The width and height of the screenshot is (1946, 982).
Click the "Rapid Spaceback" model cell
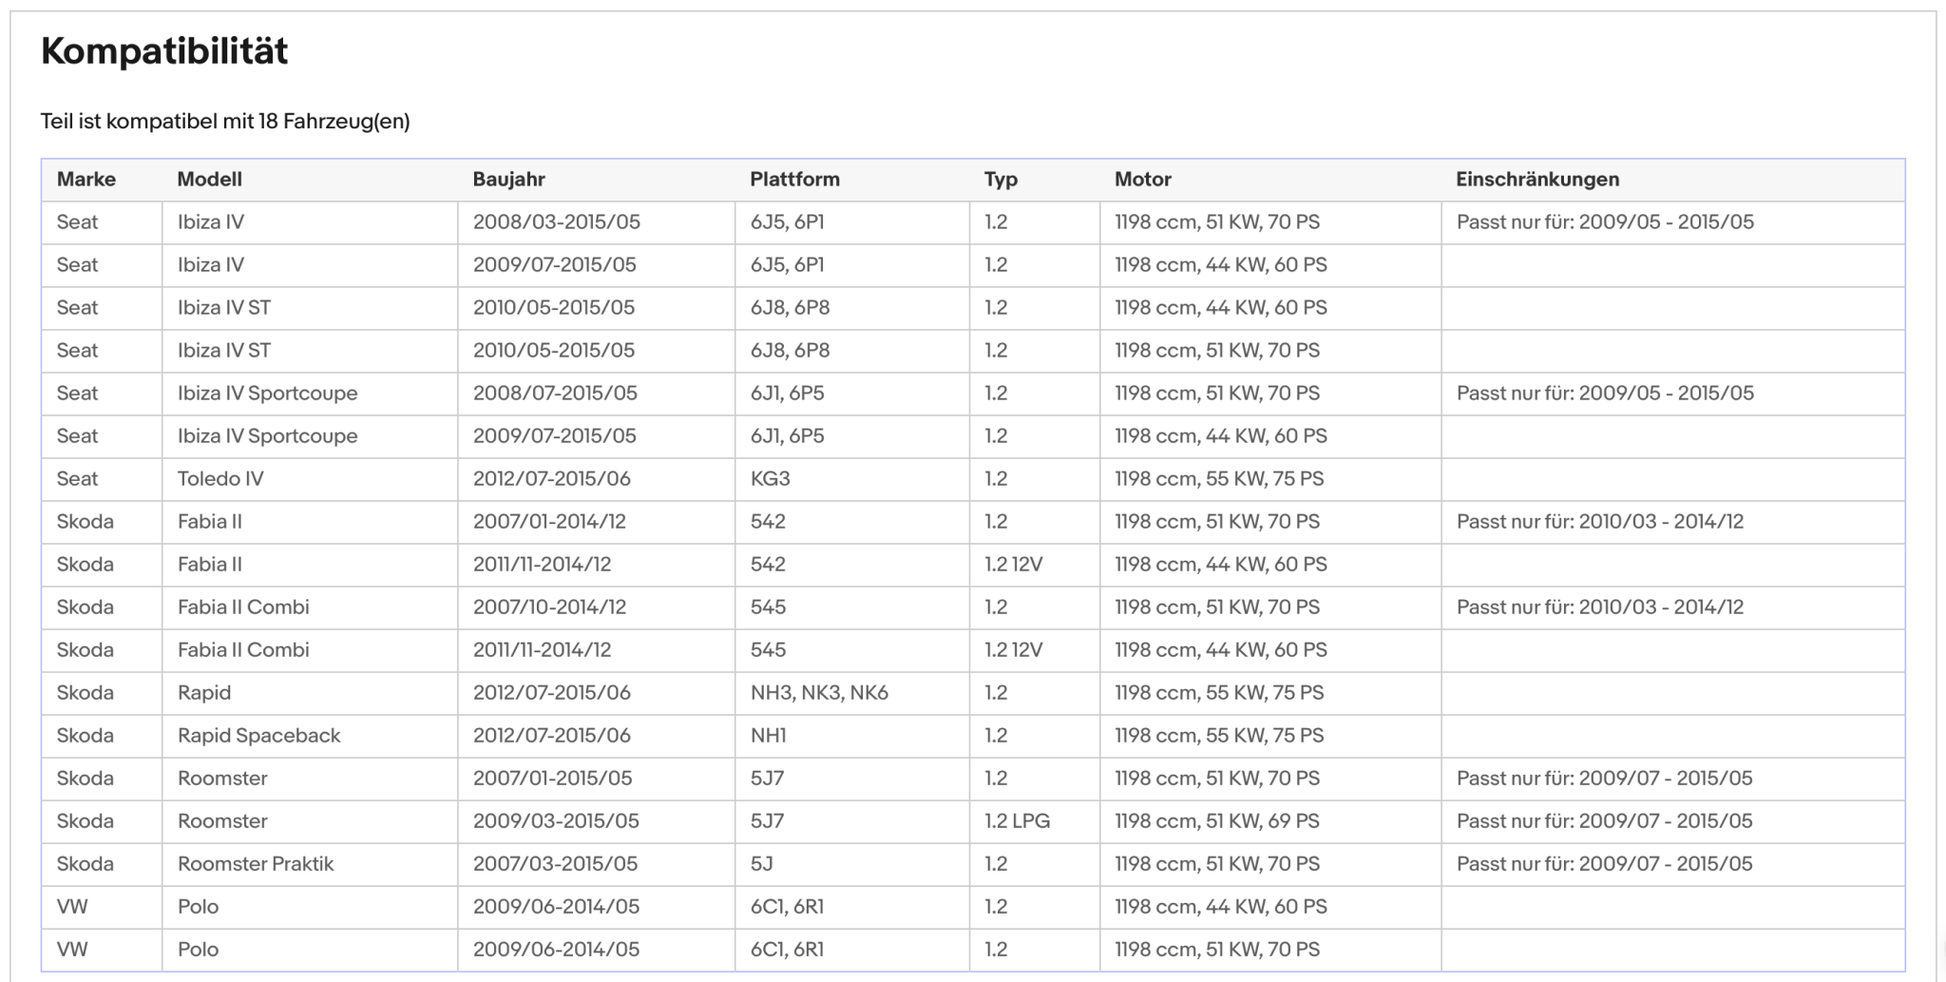pos(258,736)
